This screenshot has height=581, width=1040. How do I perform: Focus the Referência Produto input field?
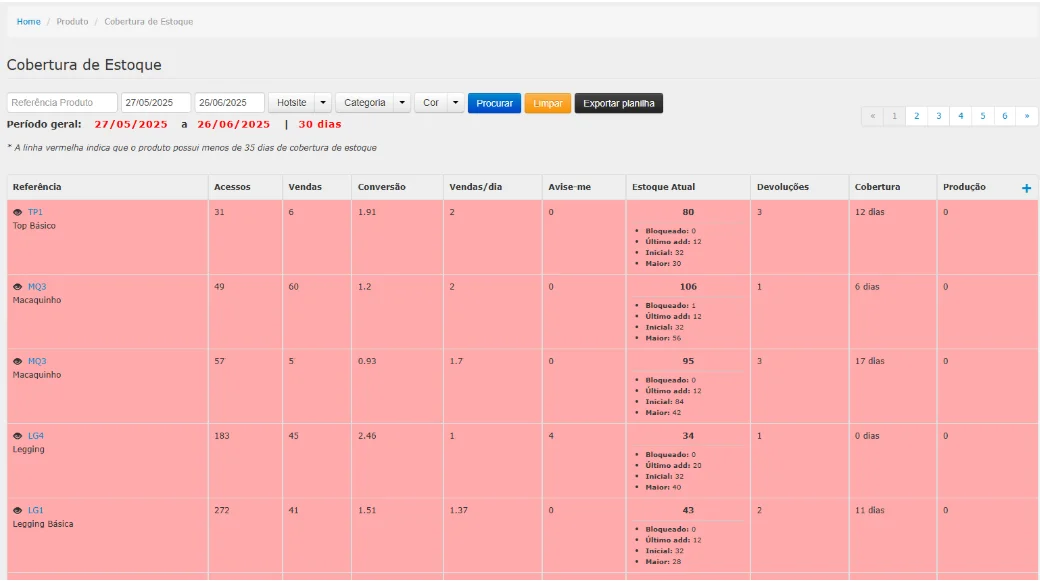click(62, 103)
